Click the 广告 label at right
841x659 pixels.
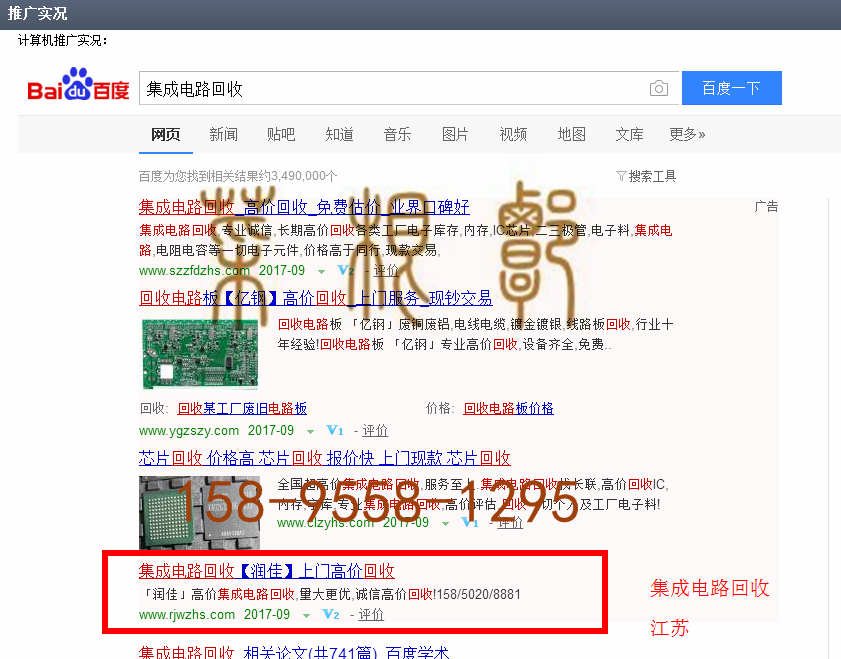tap(766, 206)
